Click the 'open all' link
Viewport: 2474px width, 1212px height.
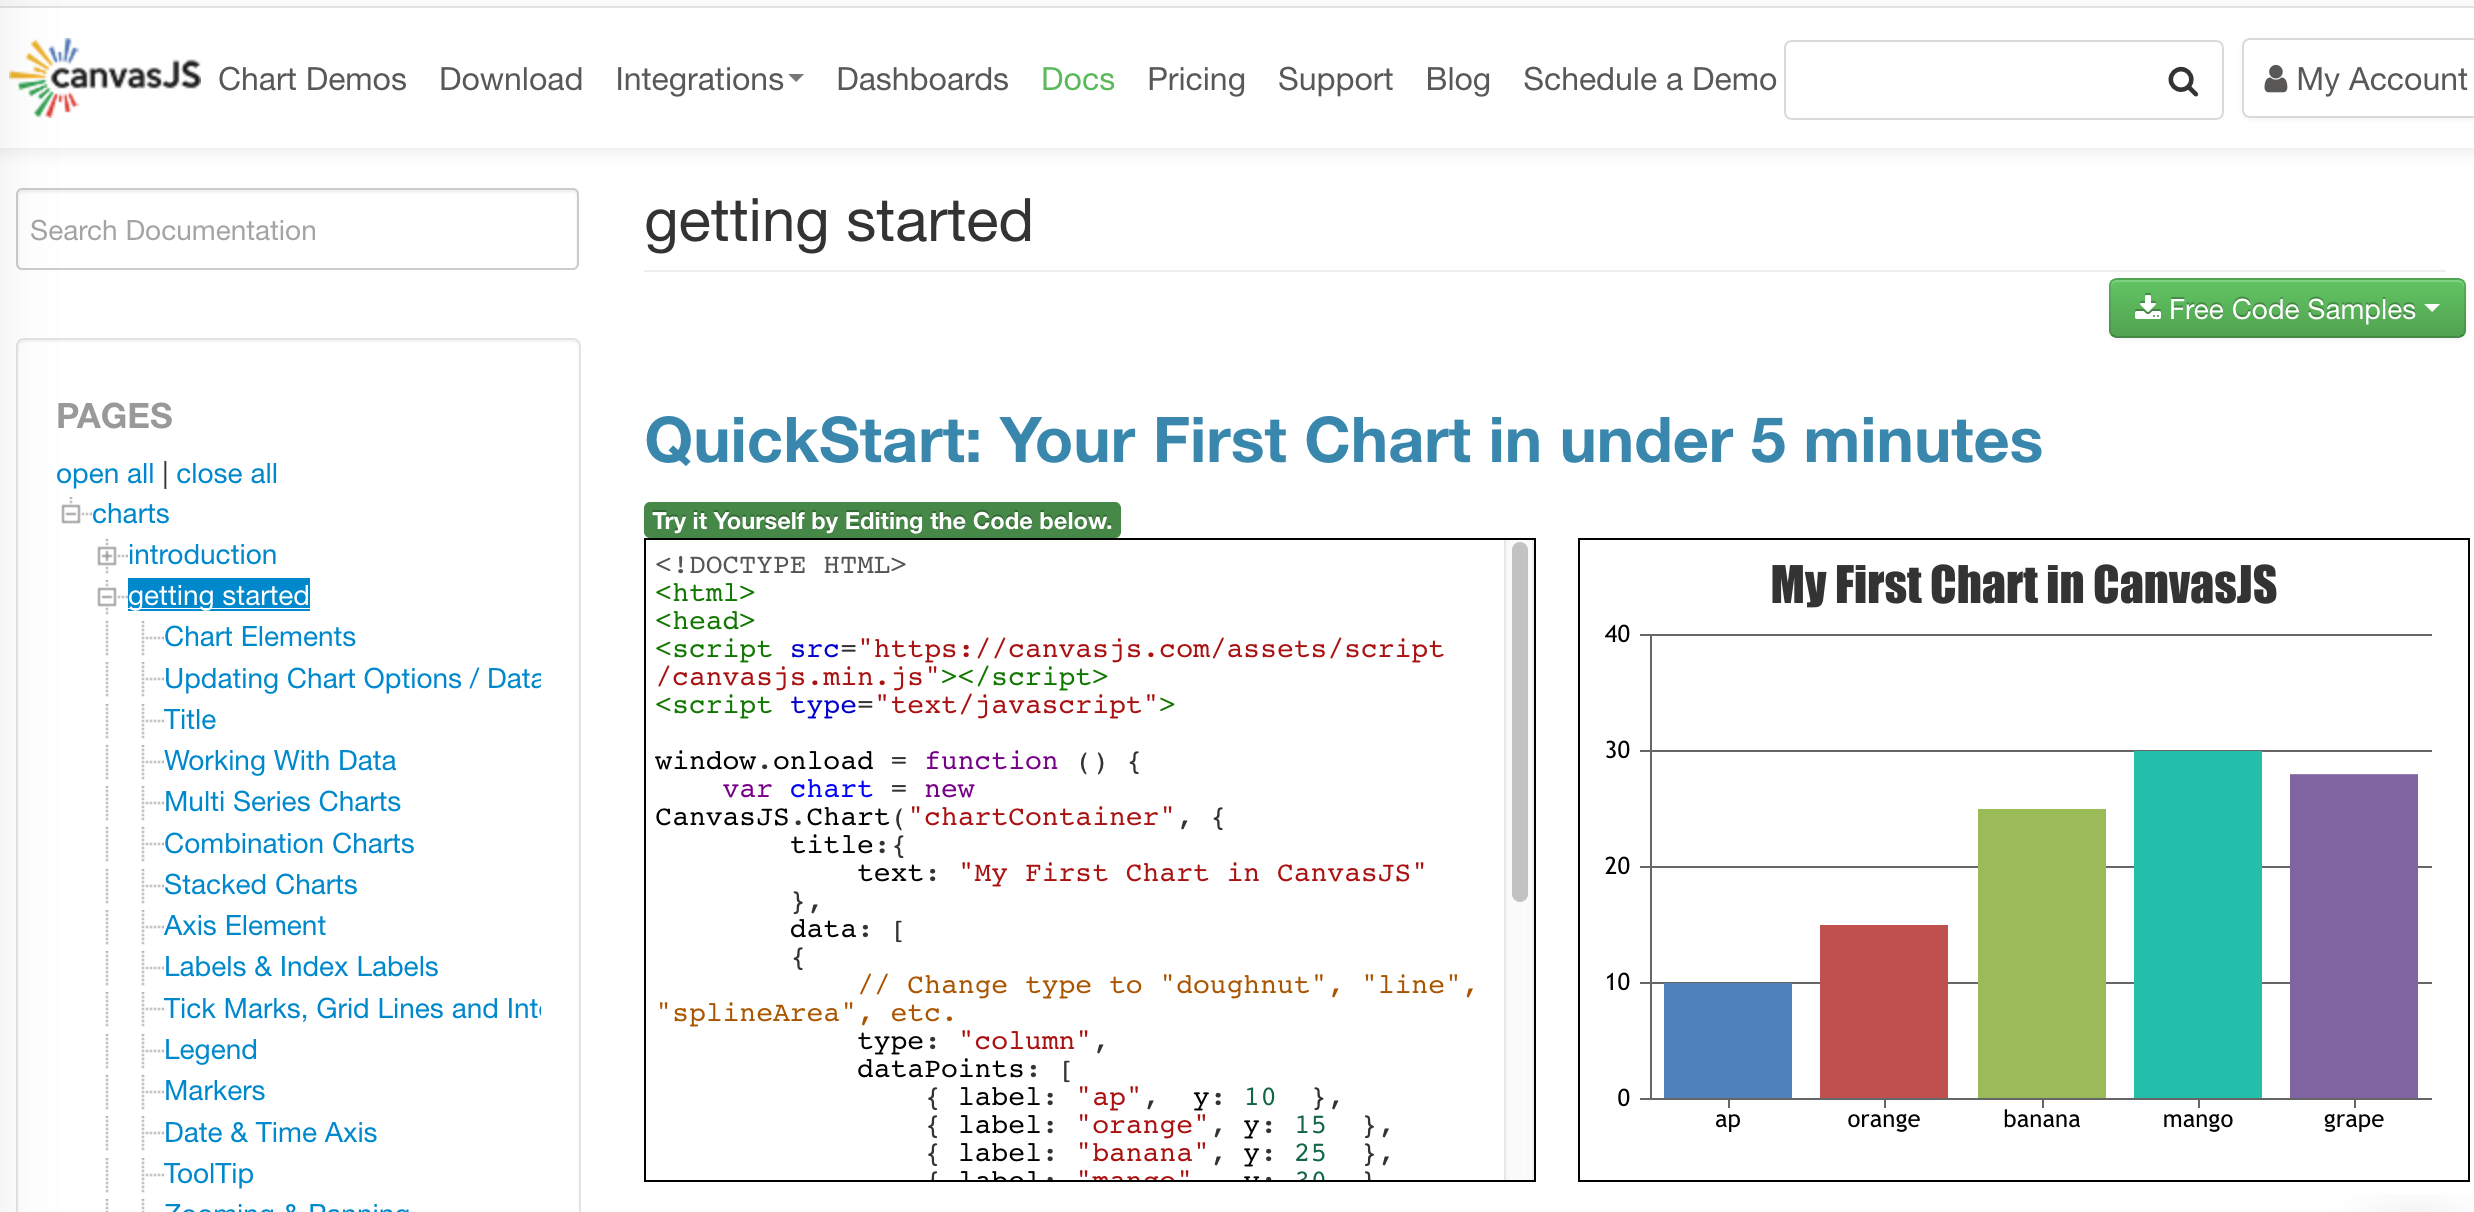click(104, 473)
